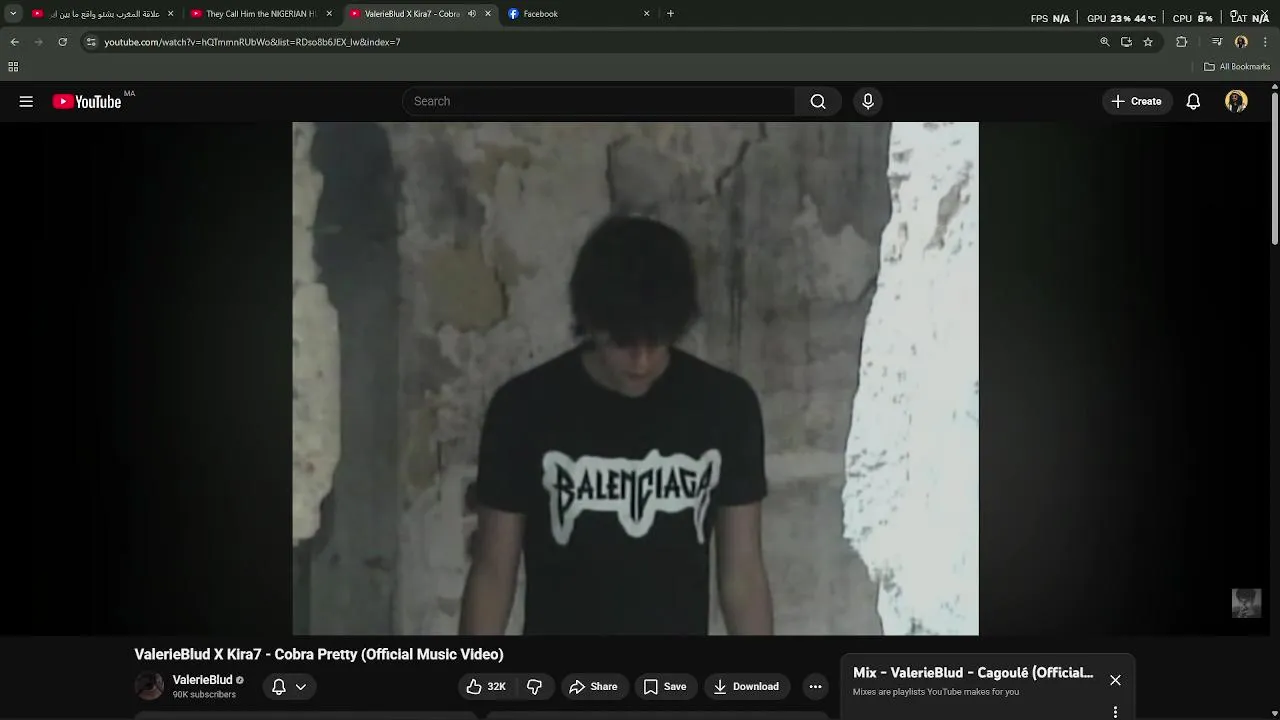Mute the ValerieBlud tab via speaker icon

[472, 14]
